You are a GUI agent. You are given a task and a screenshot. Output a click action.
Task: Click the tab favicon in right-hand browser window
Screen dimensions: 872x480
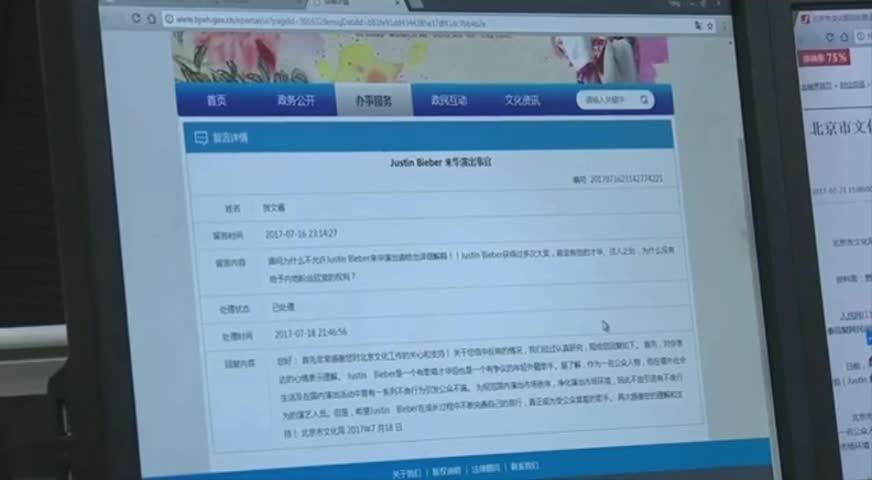[x=805, y=19]
